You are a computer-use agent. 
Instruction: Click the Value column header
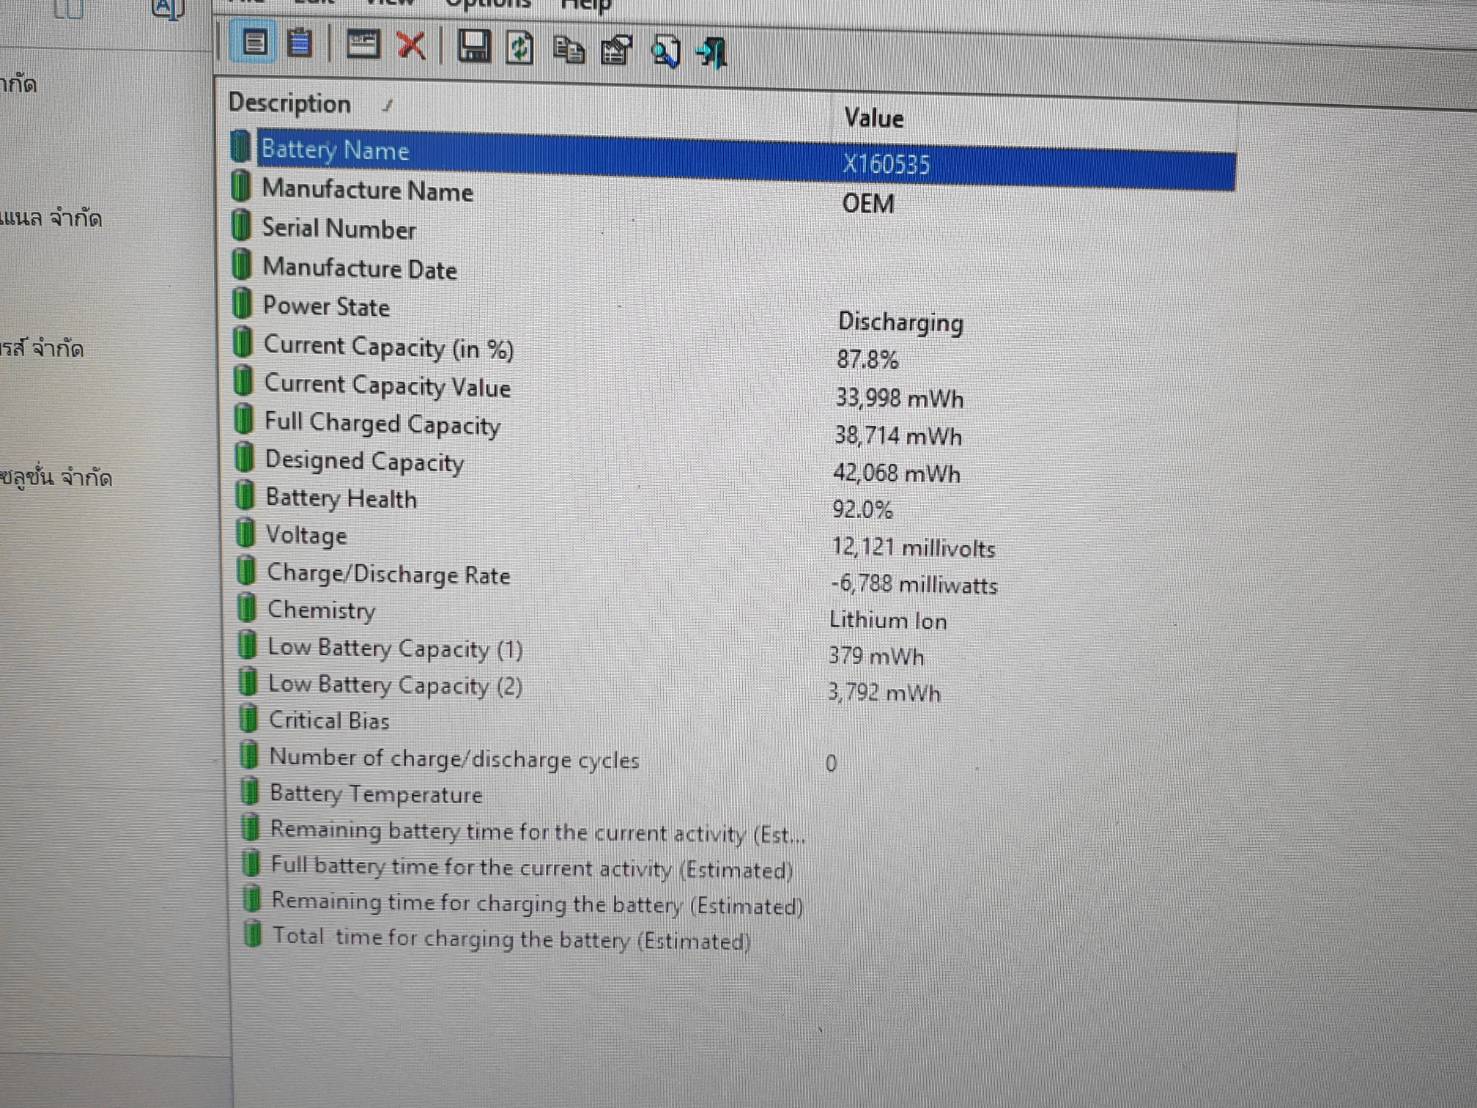pyautogui.click(x=873, y=118)
